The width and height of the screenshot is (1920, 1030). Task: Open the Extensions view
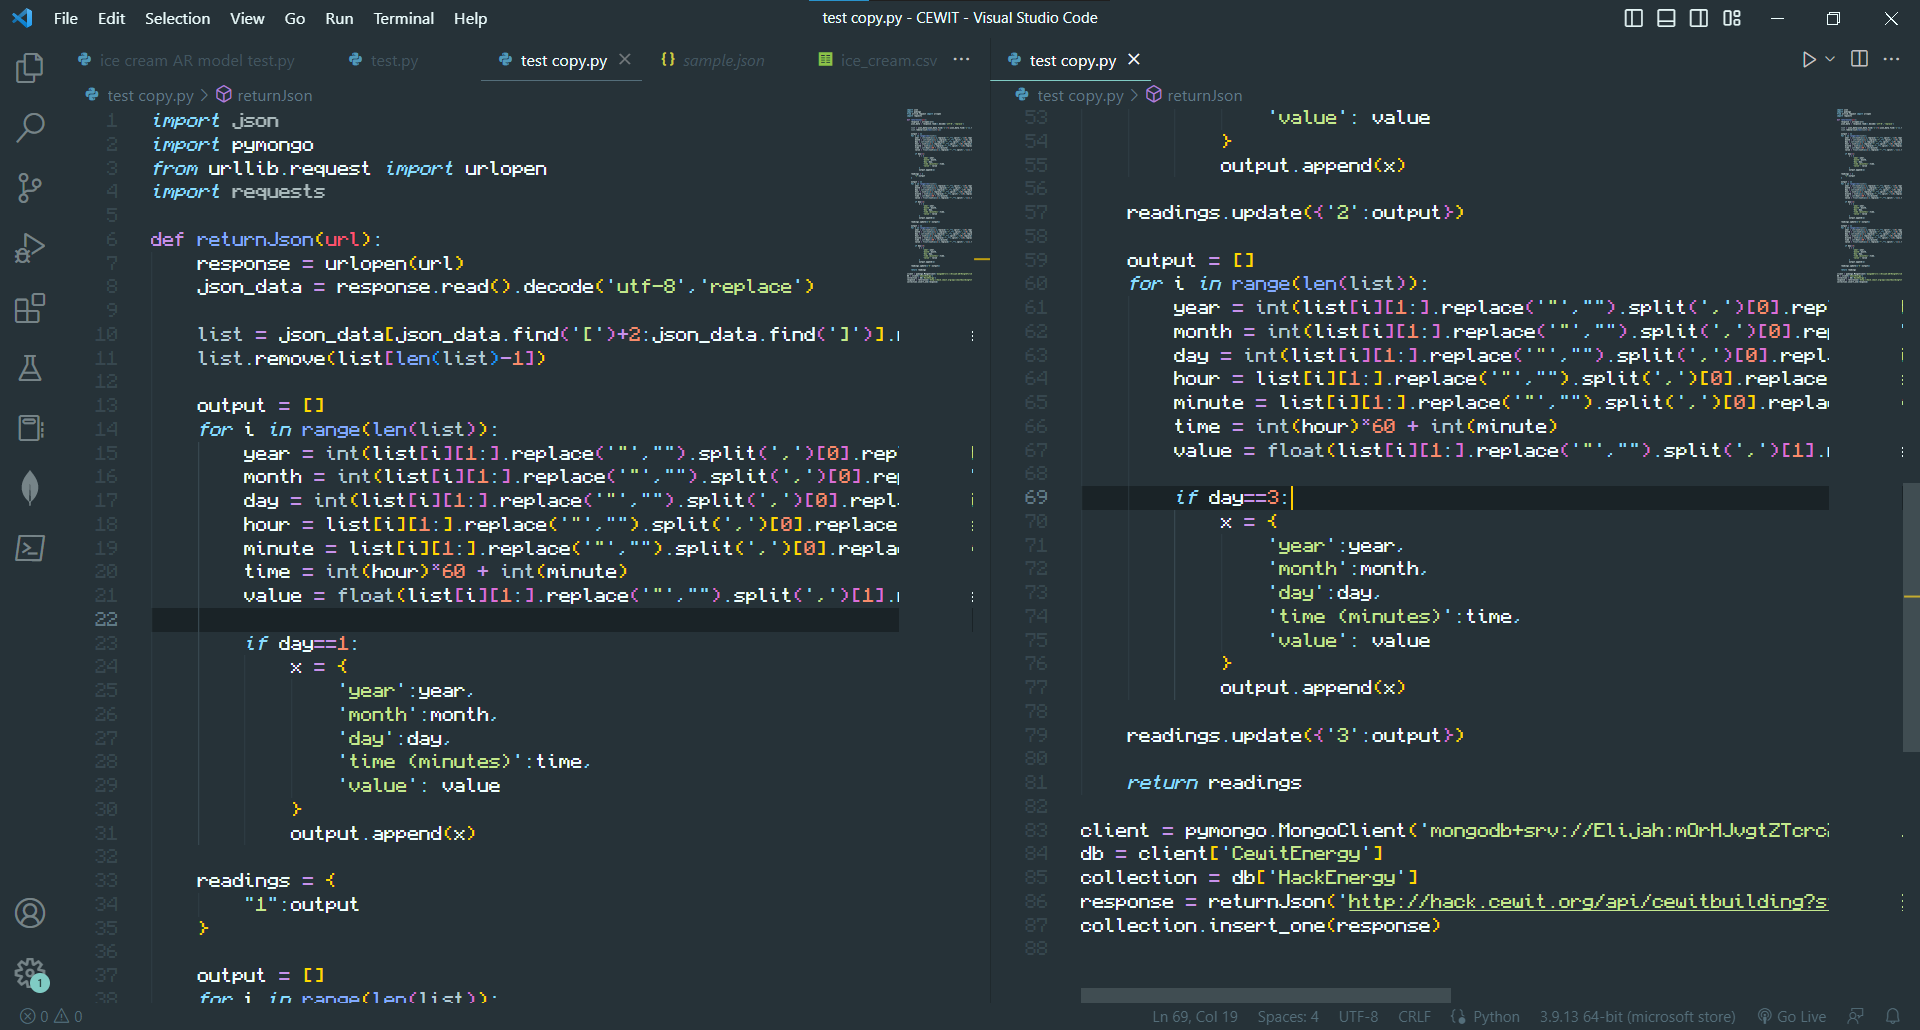30,308
